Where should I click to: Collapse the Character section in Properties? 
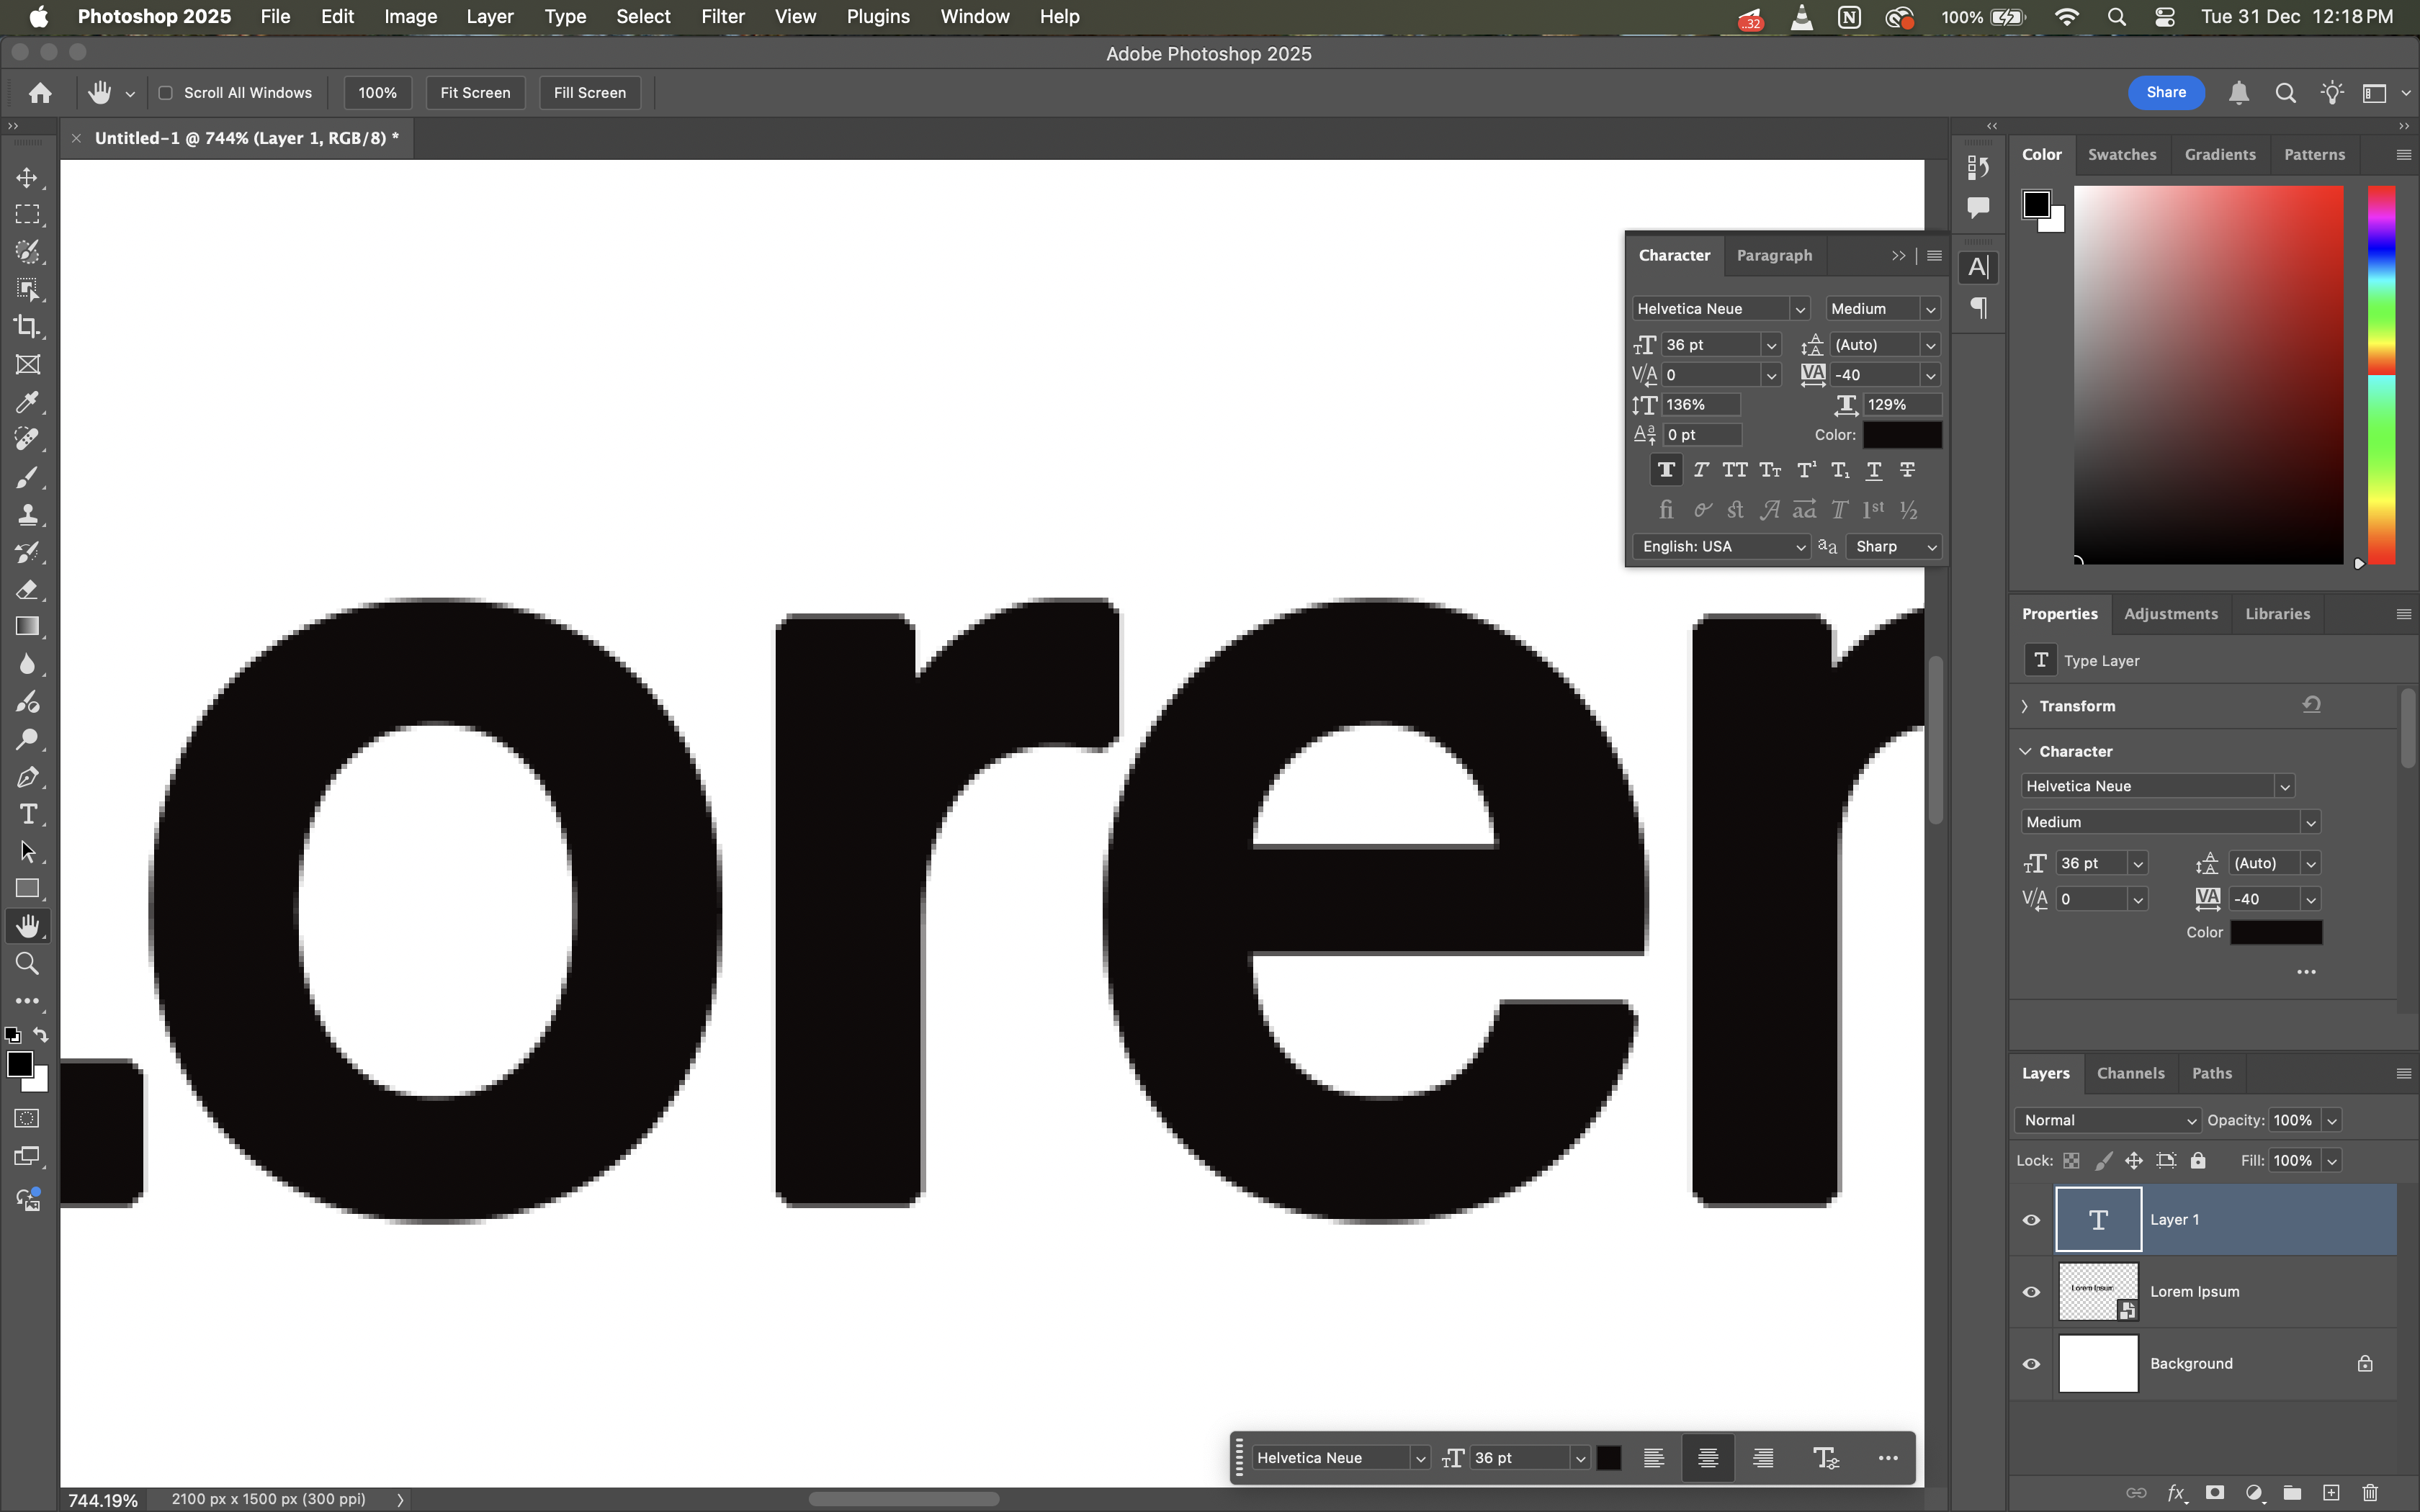click(2025, 751)
